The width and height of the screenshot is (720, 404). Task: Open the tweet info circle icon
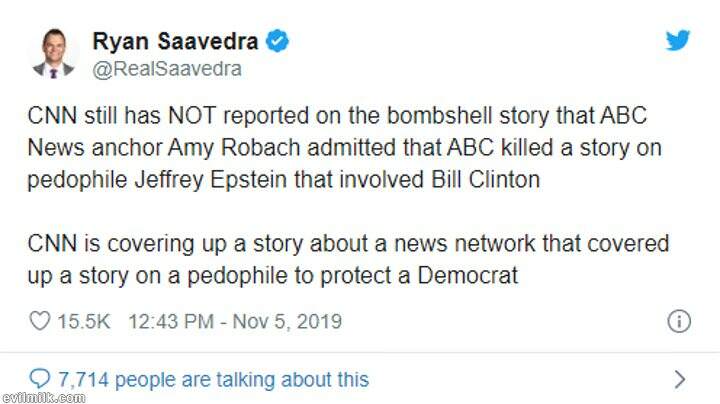coord(679,321)
